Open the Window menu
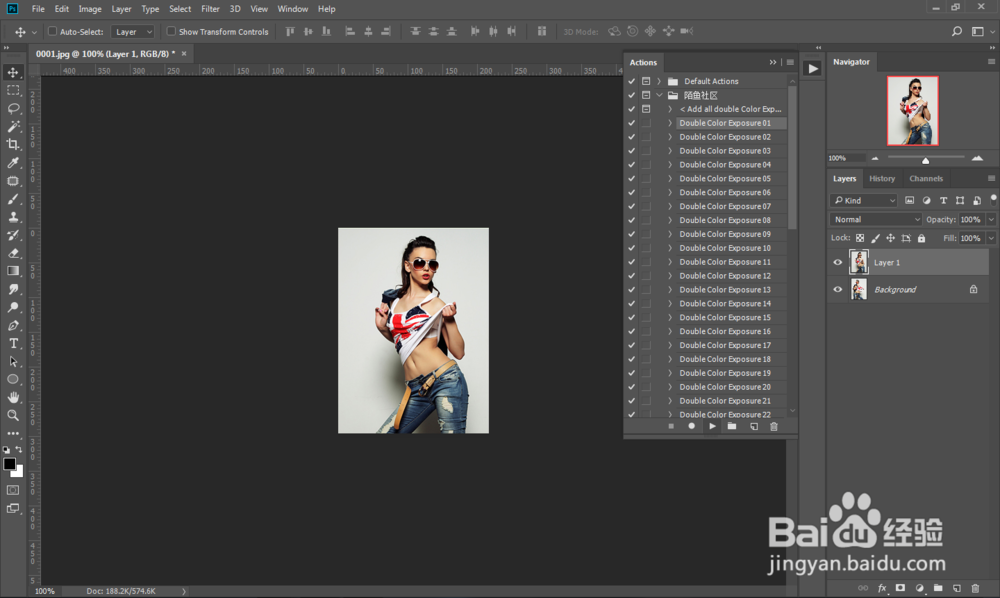The width and height of the screenshot is (1000, 598). (x=293, y=9)
